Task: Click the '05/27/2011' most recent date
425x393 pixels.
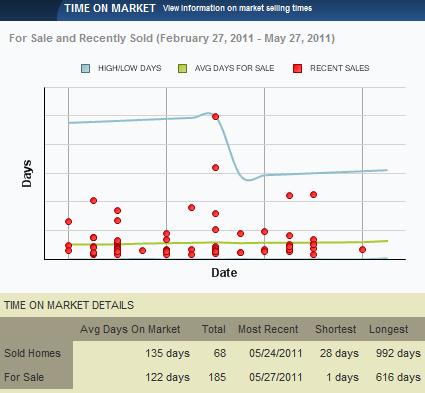Action: point(276,377)
